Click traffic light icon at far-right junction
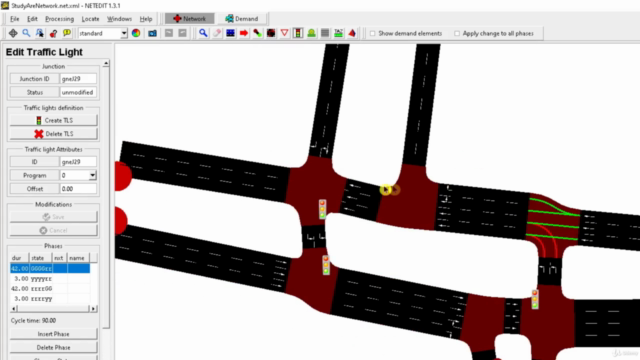Viewport: 640px width, 360px height. [535, 299]
